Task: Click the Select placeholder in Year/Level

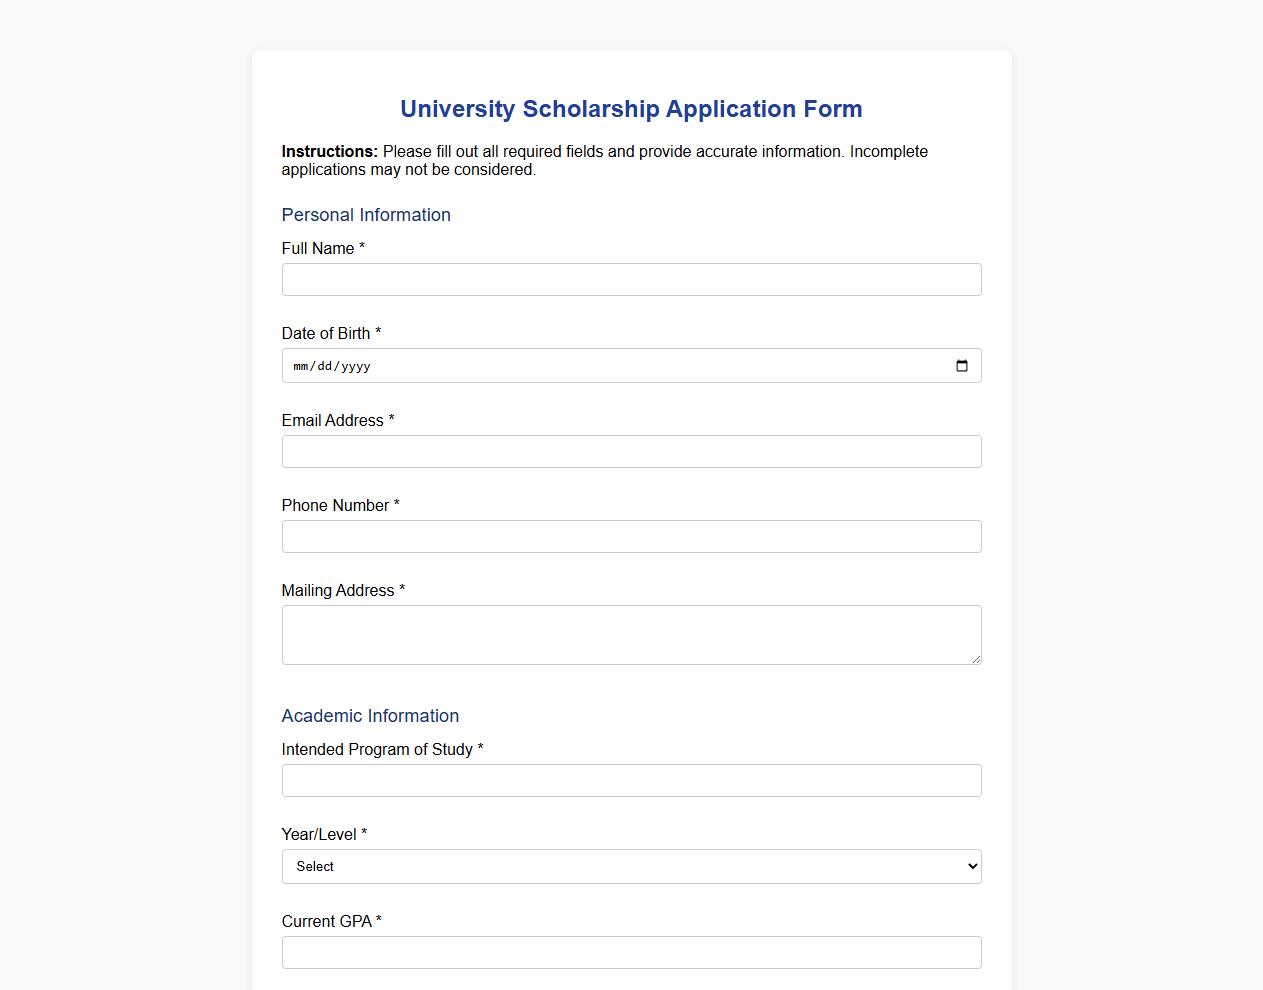Action: pos(315,866)
